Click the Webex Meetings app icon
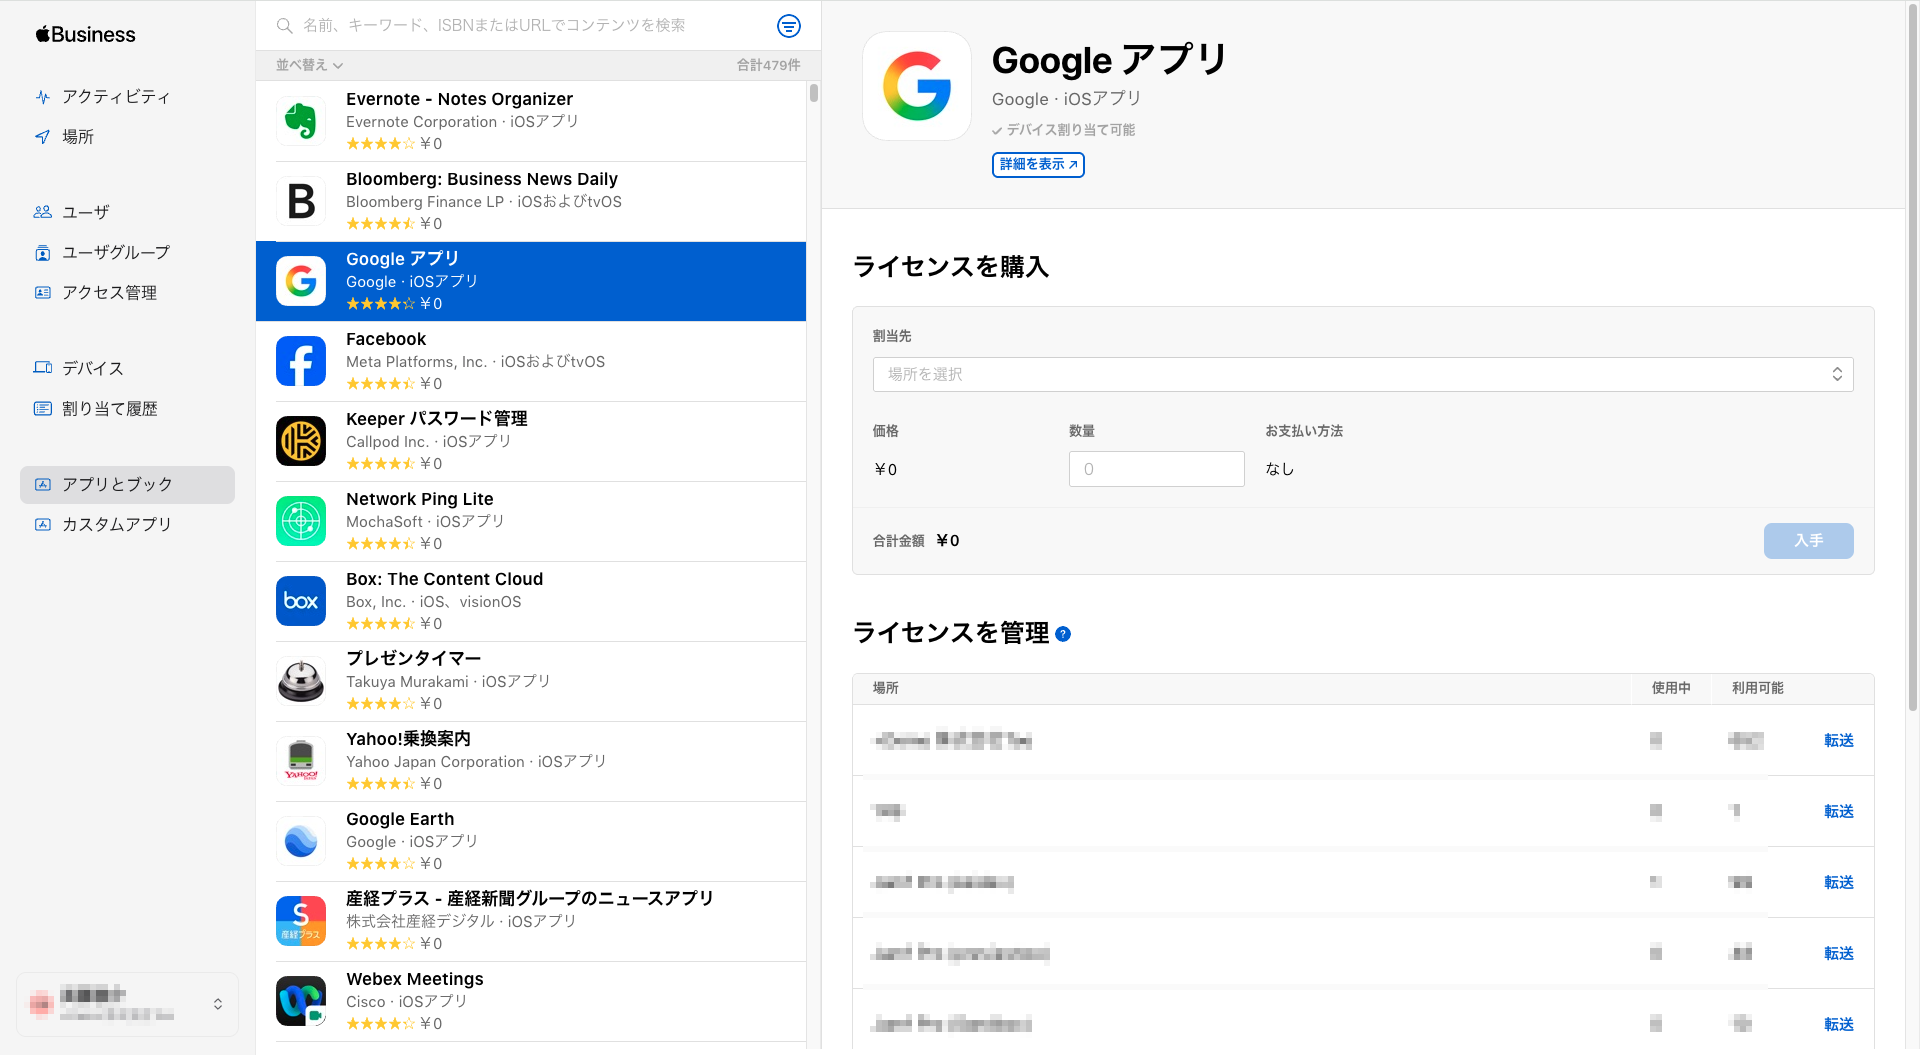Image resolution: width=1920 pixels, height=1055 pixels. click(301, 1001)
